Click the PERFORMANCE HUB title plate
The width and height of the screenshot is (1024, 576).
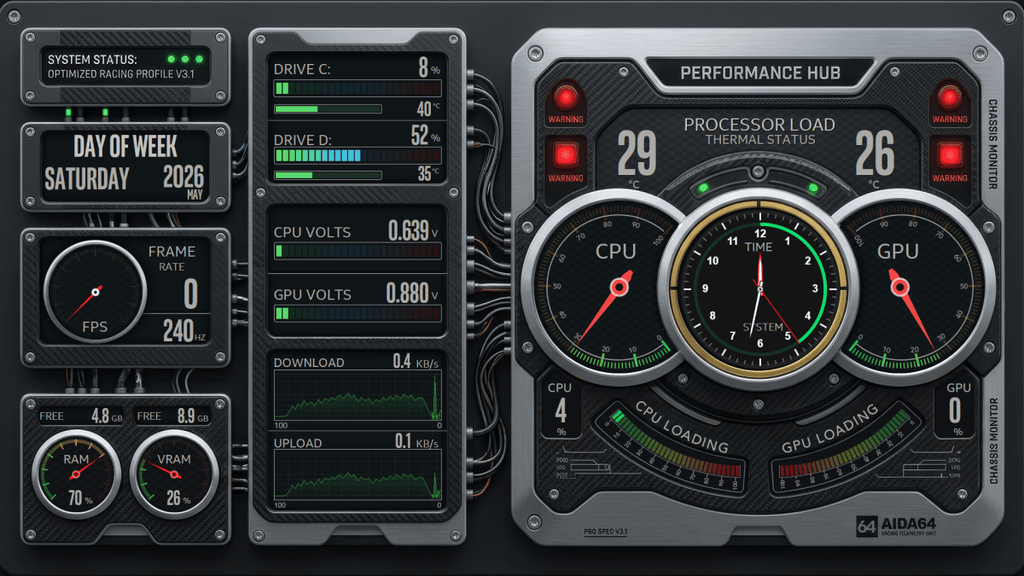click(760, 73)
